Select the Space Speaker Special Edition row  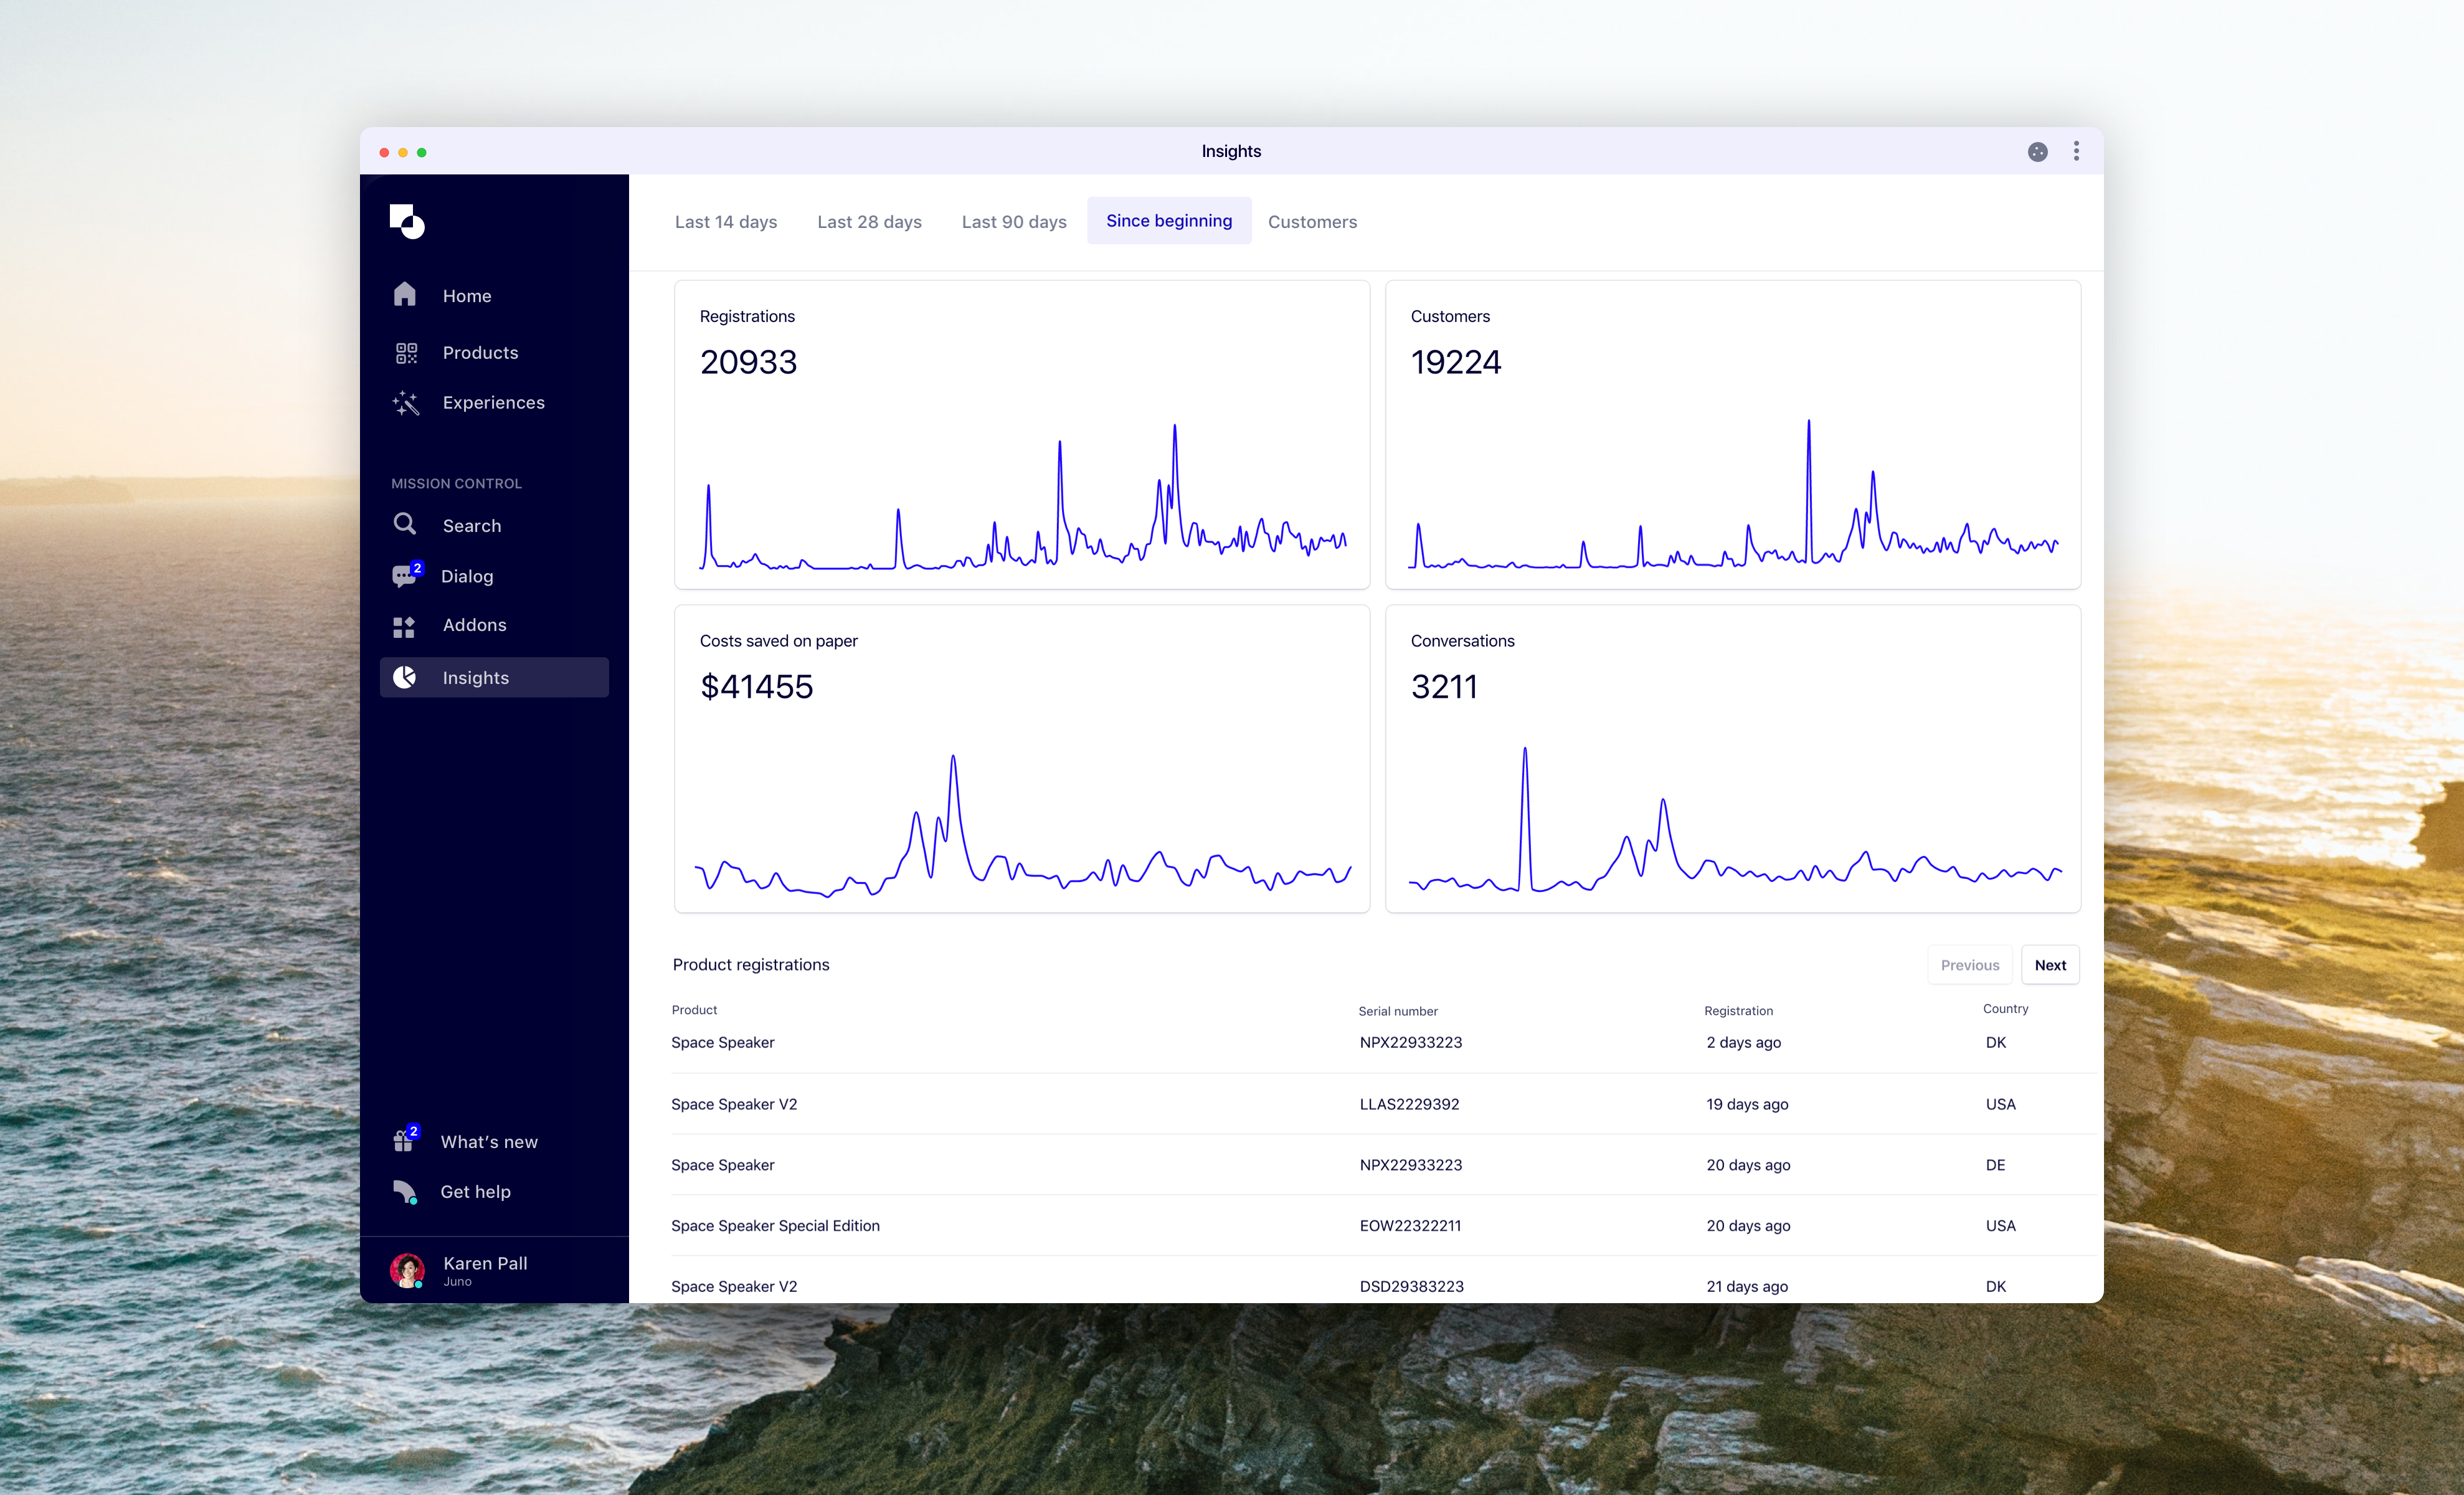coord(776,1226)
